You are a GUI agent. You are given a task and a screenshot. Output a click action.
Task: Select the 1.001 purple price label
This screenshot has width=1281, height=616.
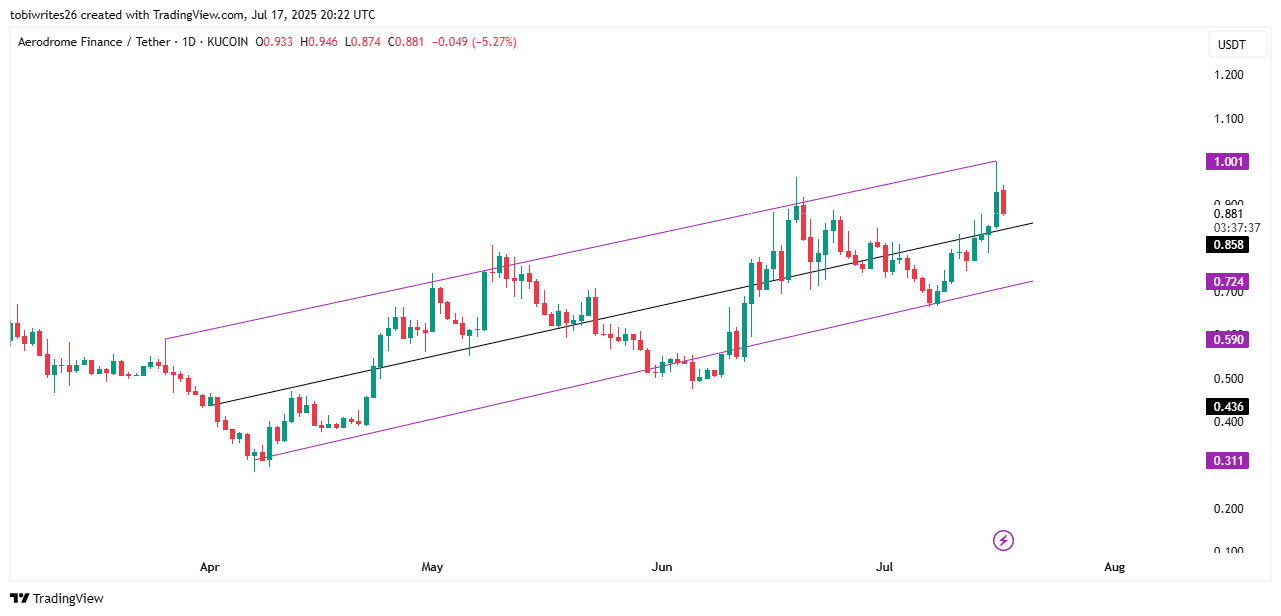pos(1229,162)
